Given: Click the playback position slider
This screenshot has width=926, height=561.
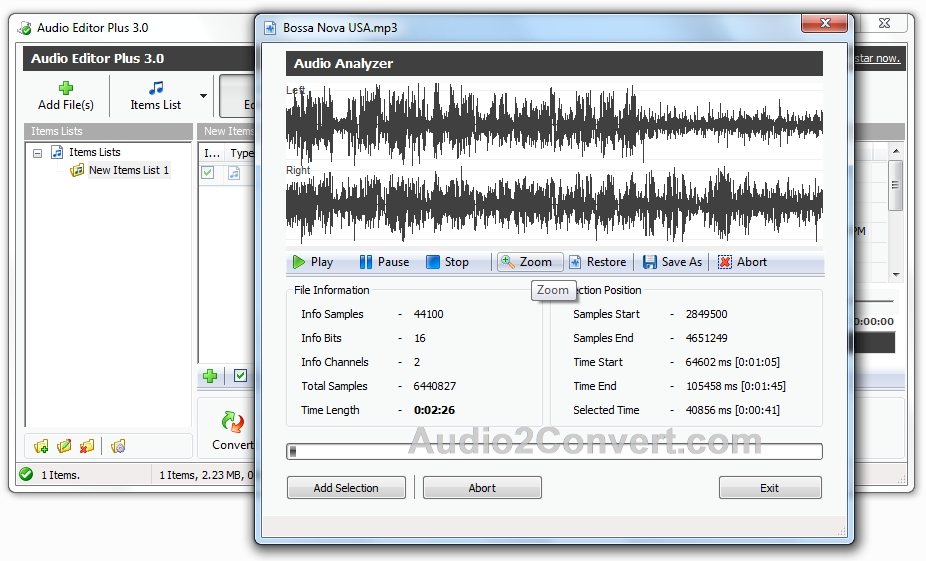Looking at the screenshot, I should point(554,452).
